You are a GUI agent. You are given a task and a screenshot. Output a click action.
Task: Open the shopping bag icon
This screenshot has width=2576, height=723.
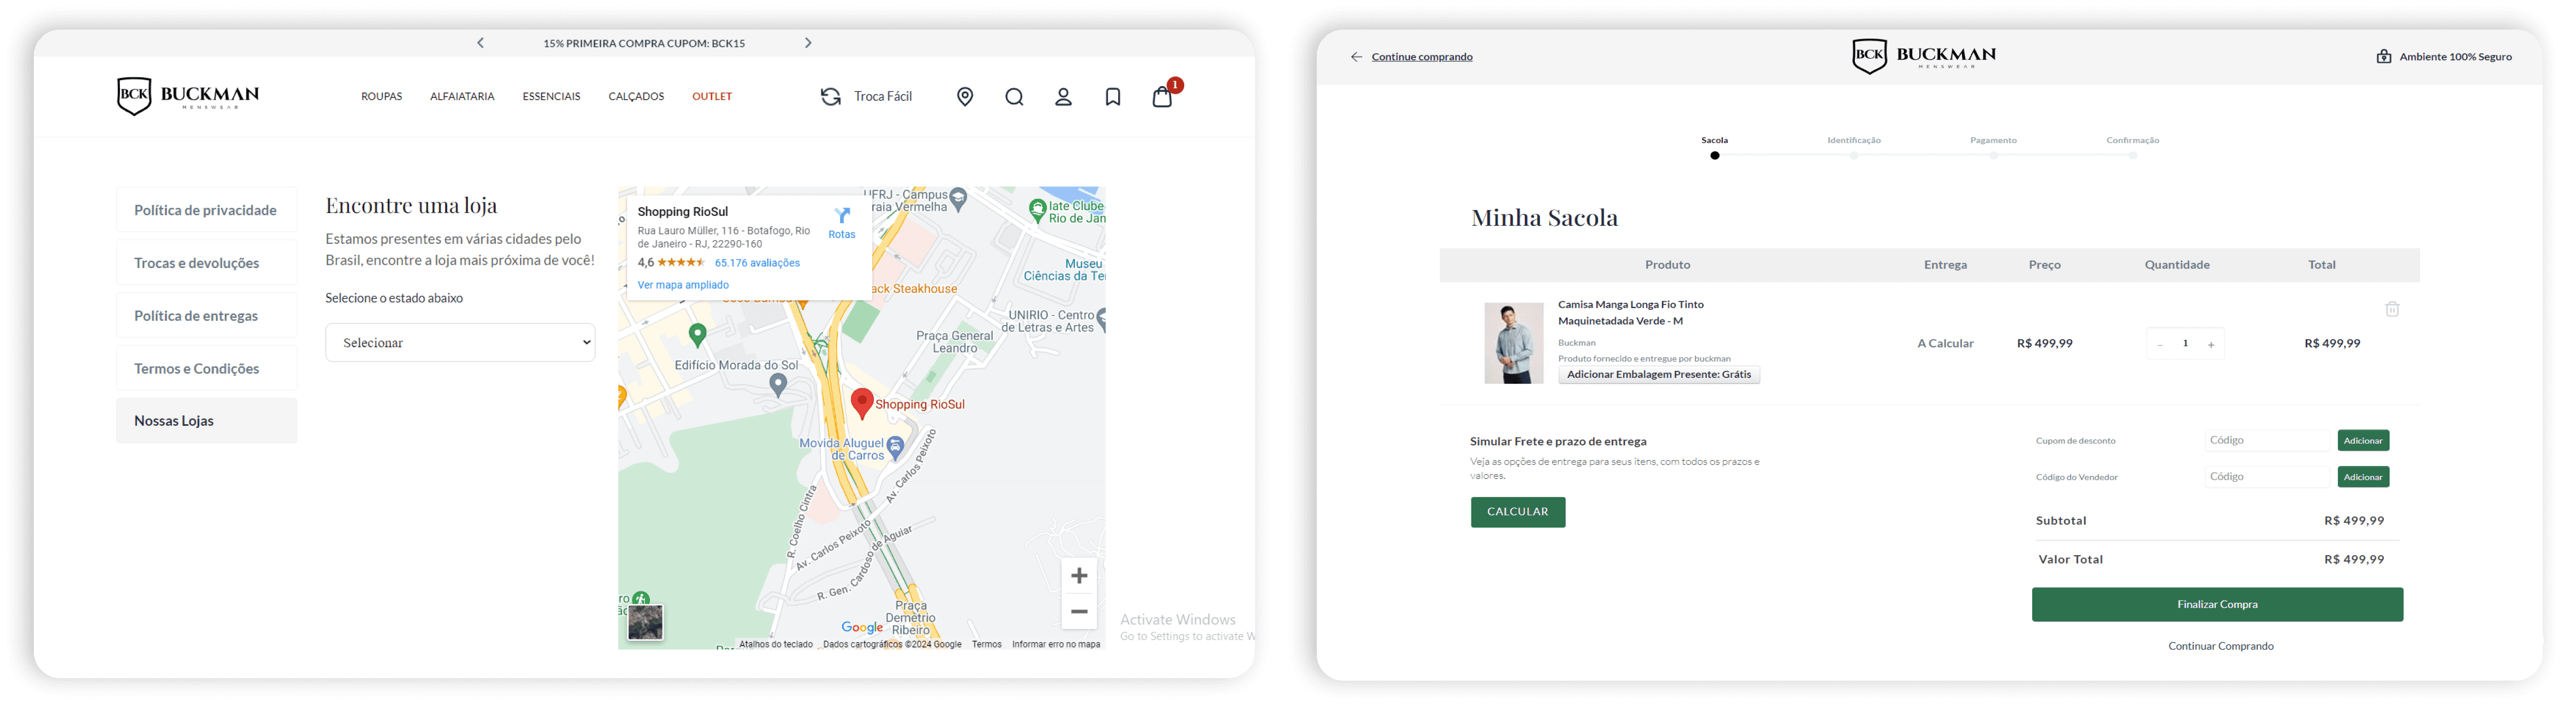click(1162, 97)
